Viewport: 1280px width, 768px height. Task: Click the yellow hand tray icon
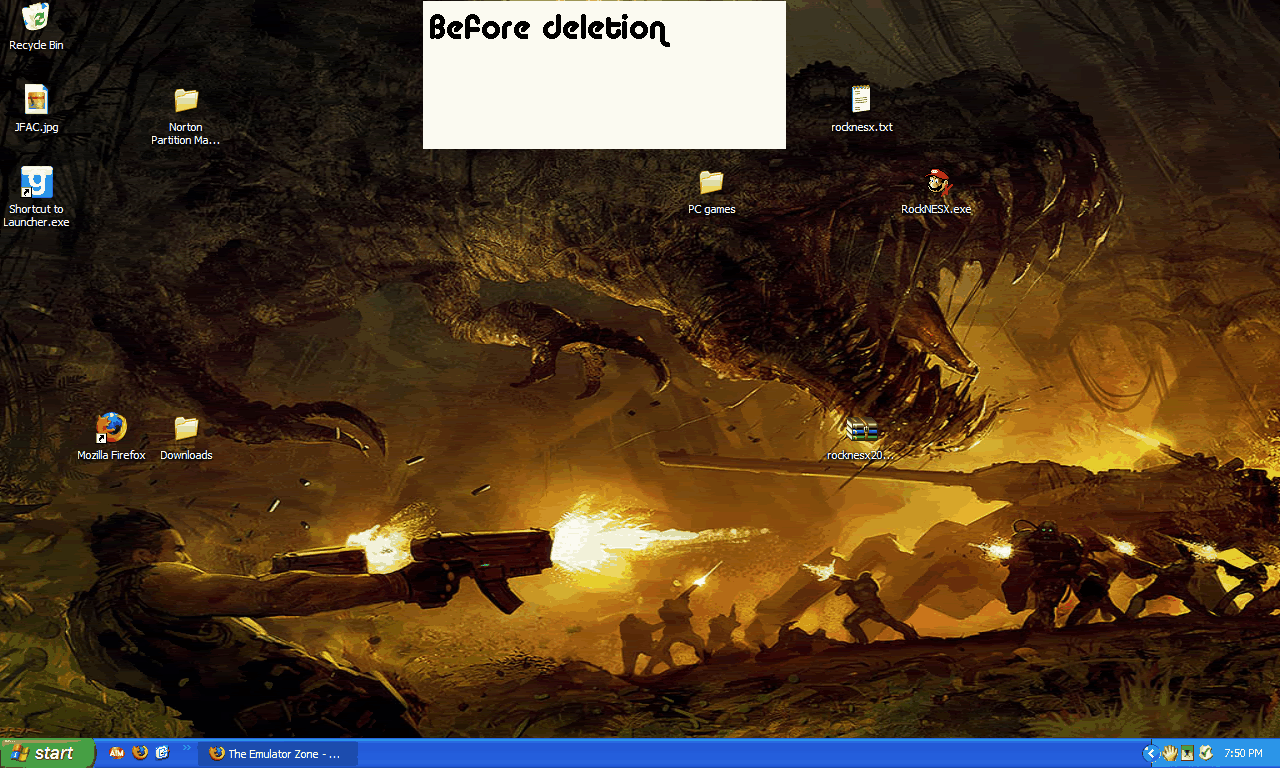coord(1169,753)
